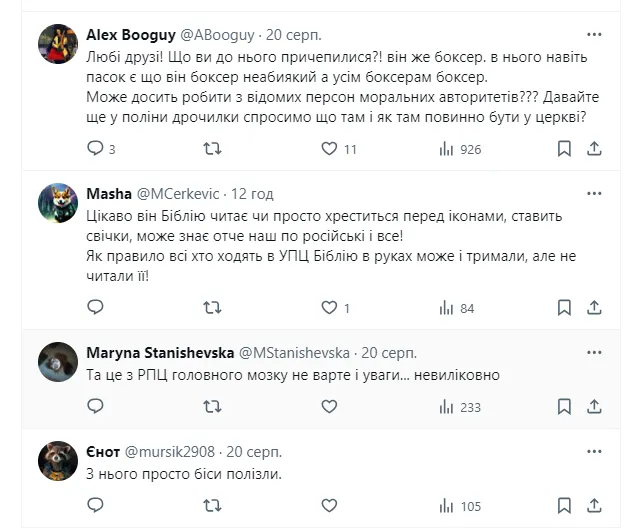
Task: Share Maryna Stanishevska's tweet
Action: pos(593,406)
